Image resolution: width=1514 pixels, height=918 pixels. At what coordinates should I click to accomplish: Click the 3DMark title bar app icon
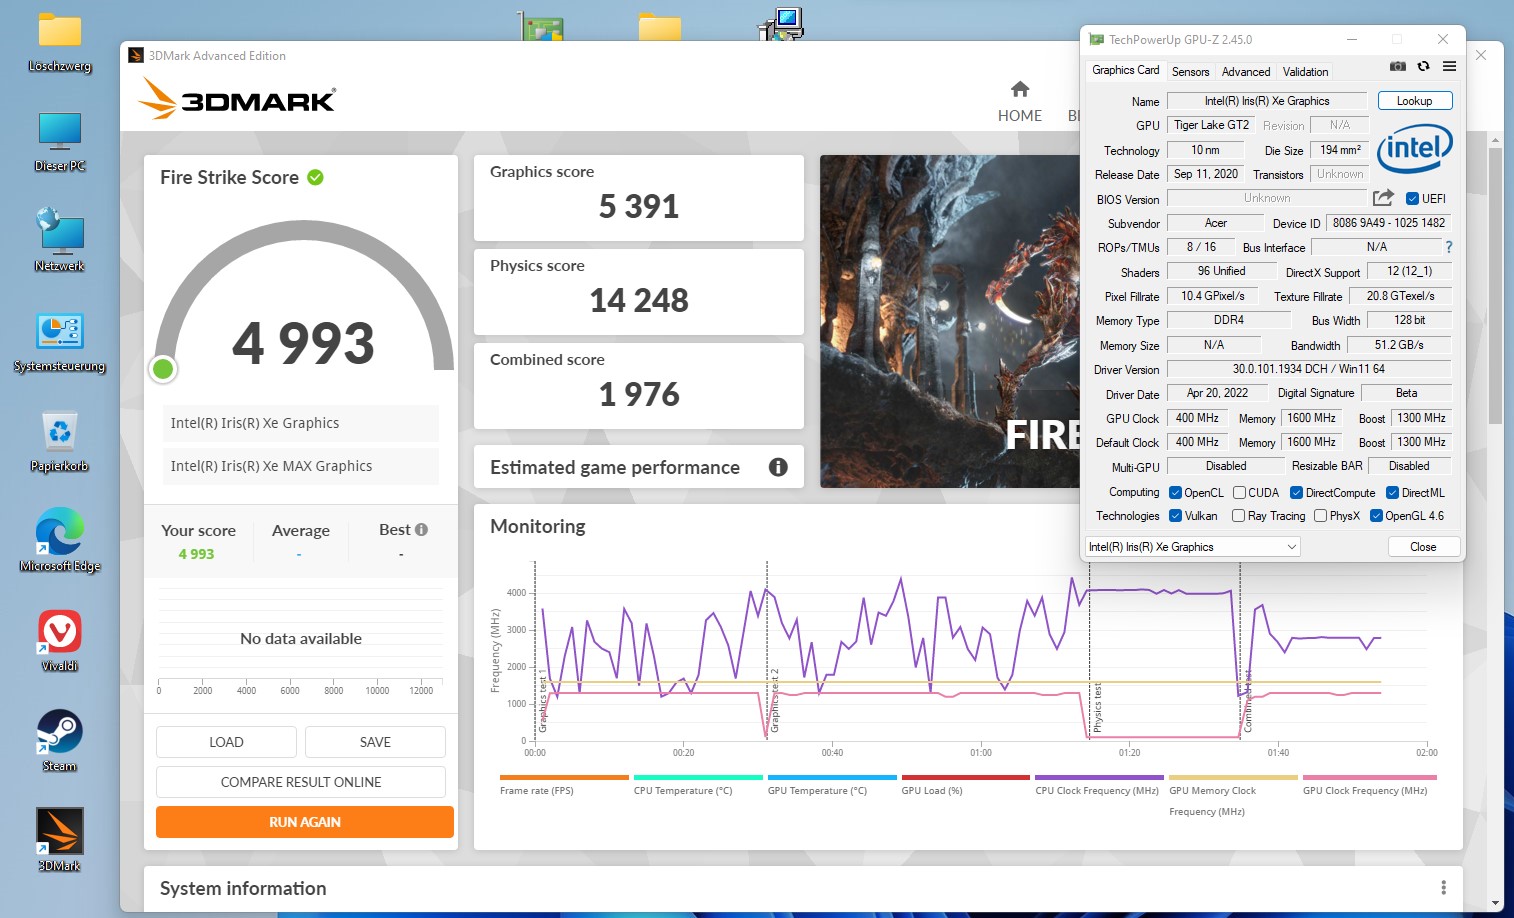point(136,56)
